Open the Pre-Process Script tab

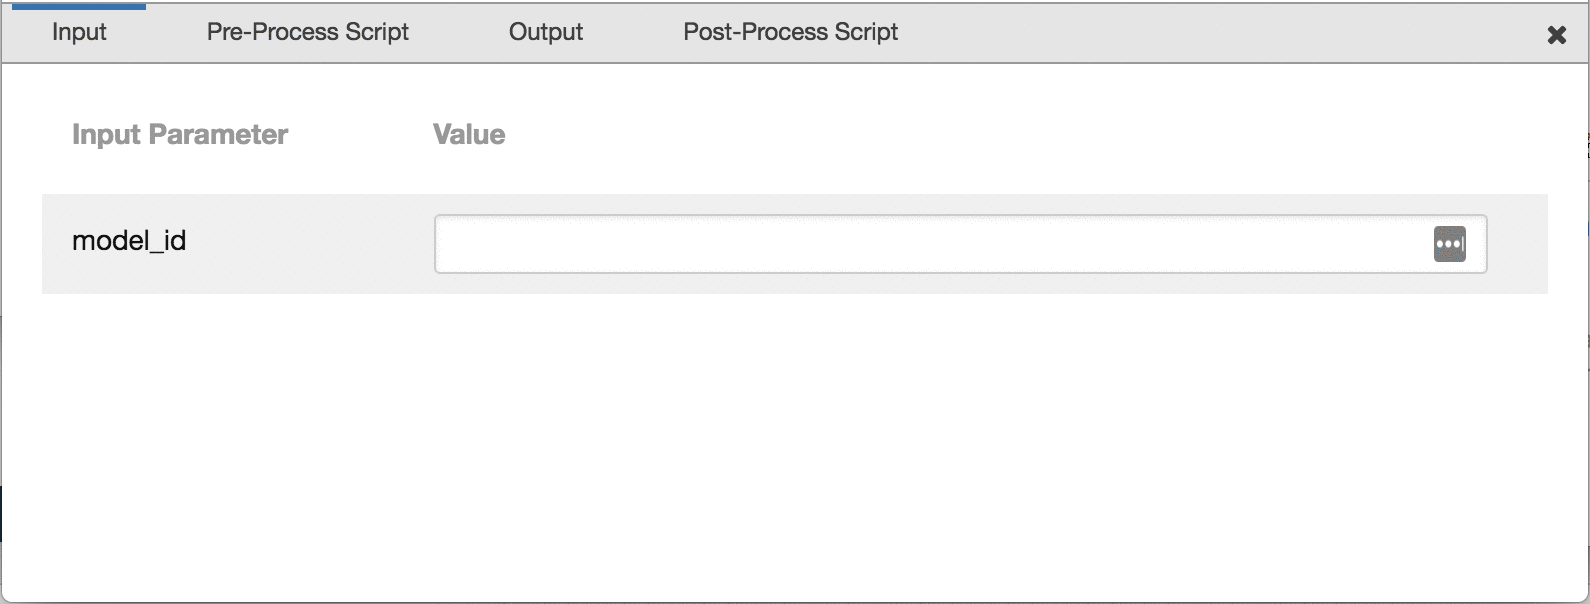(307, 32)
